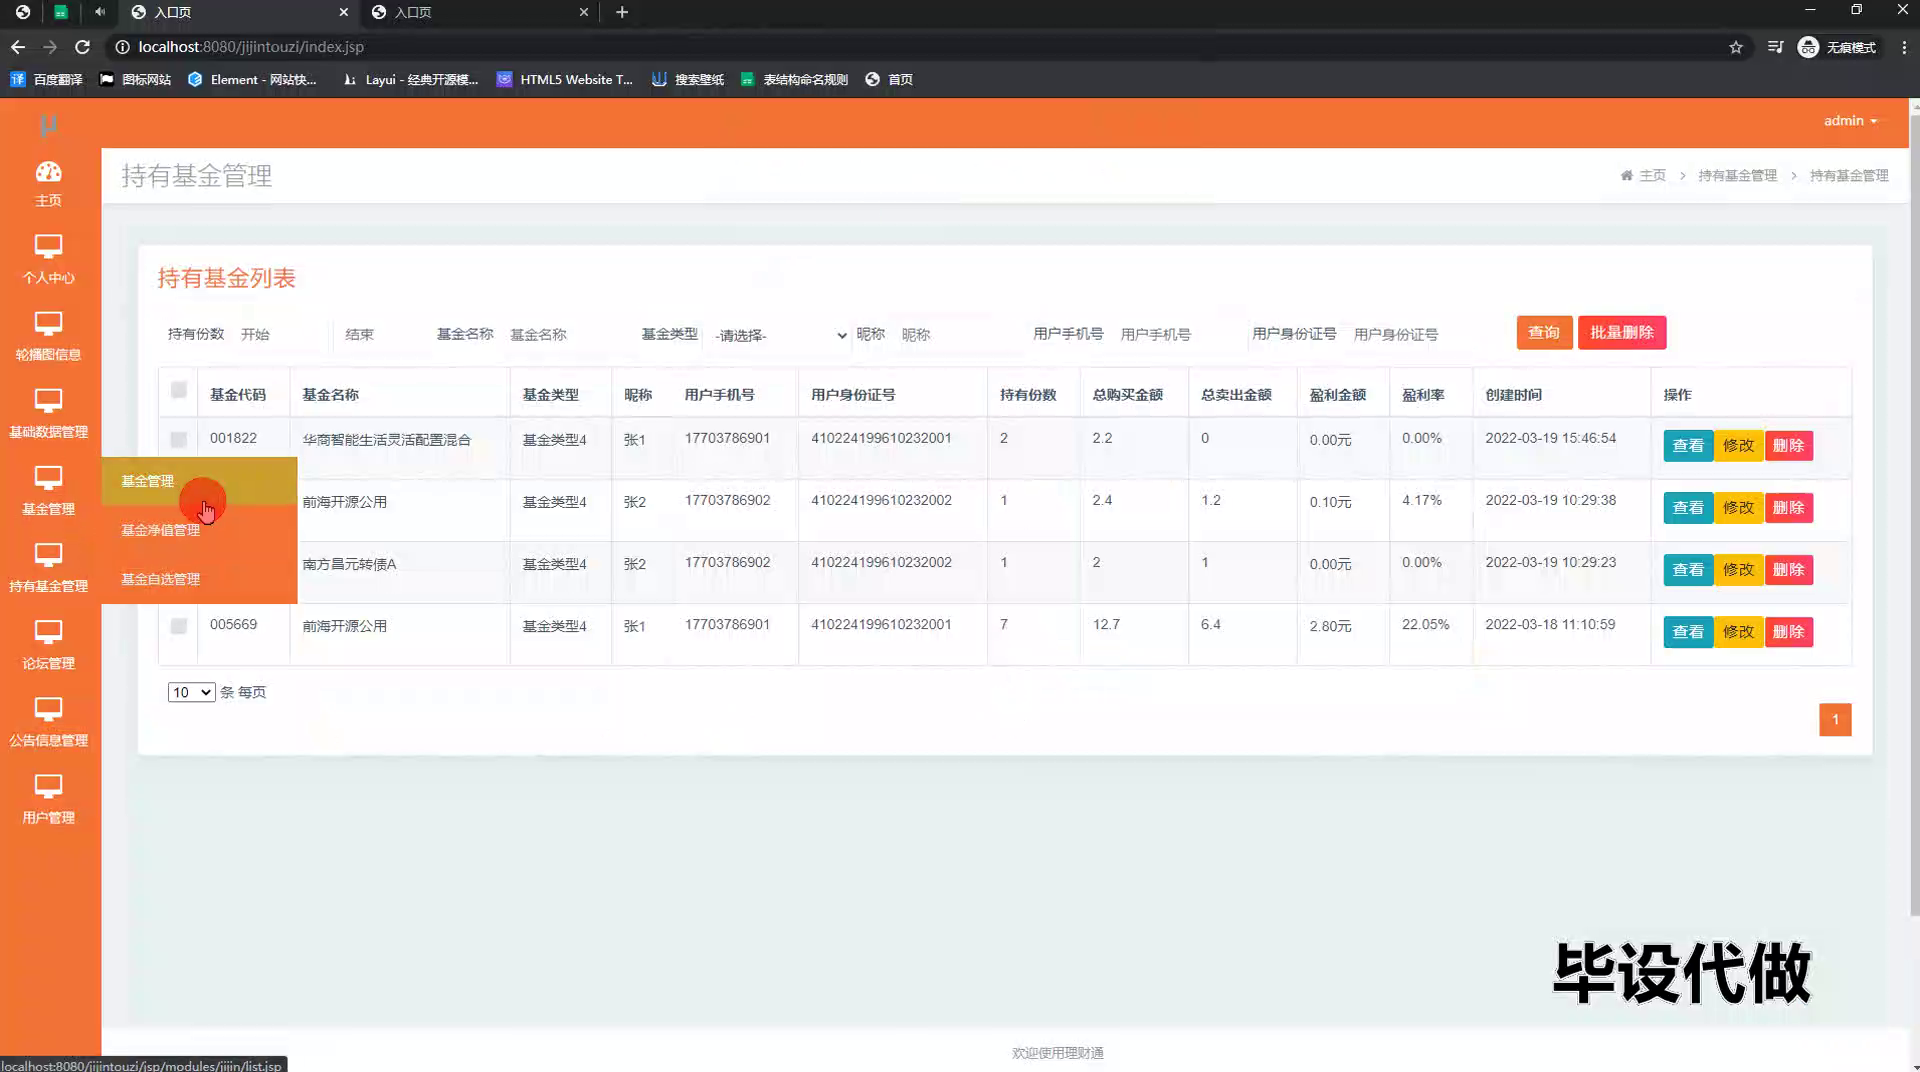
Task: Open 轮播图信息 sidebar icon
Action: tap(48, 323)
